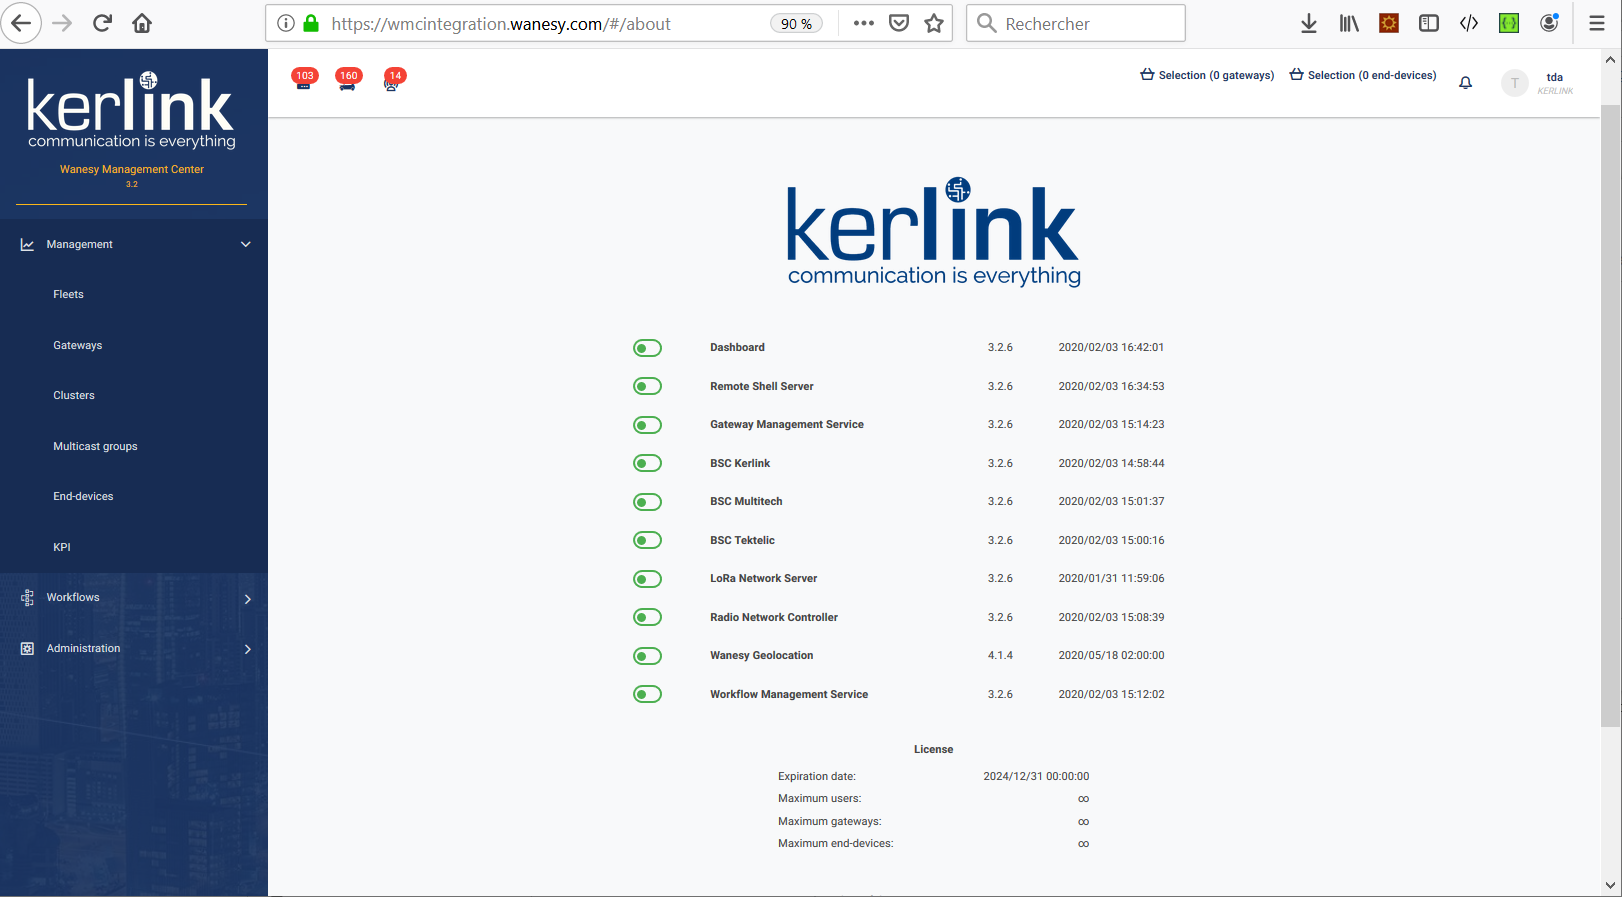Toggle the Dashboard service switch

(647, 348)
